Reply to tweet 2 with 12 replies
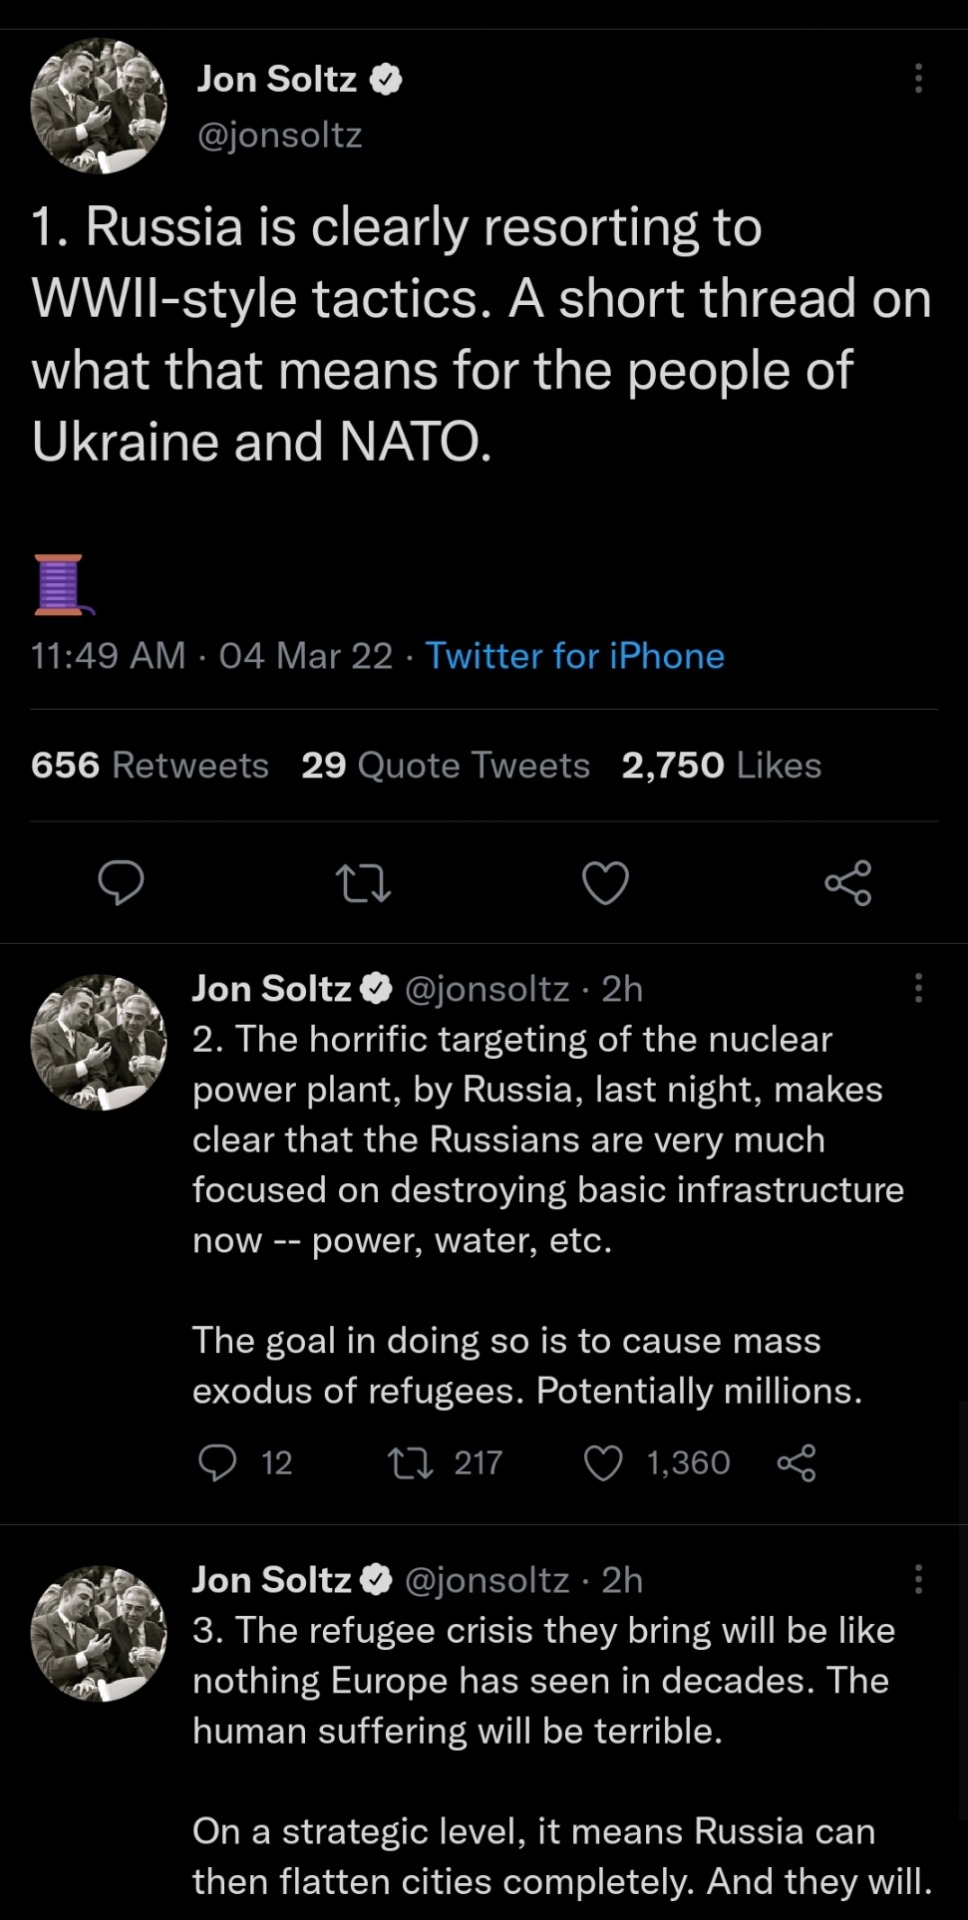Viewport: 968px width, 1920px height. (x=218, y=1463)
